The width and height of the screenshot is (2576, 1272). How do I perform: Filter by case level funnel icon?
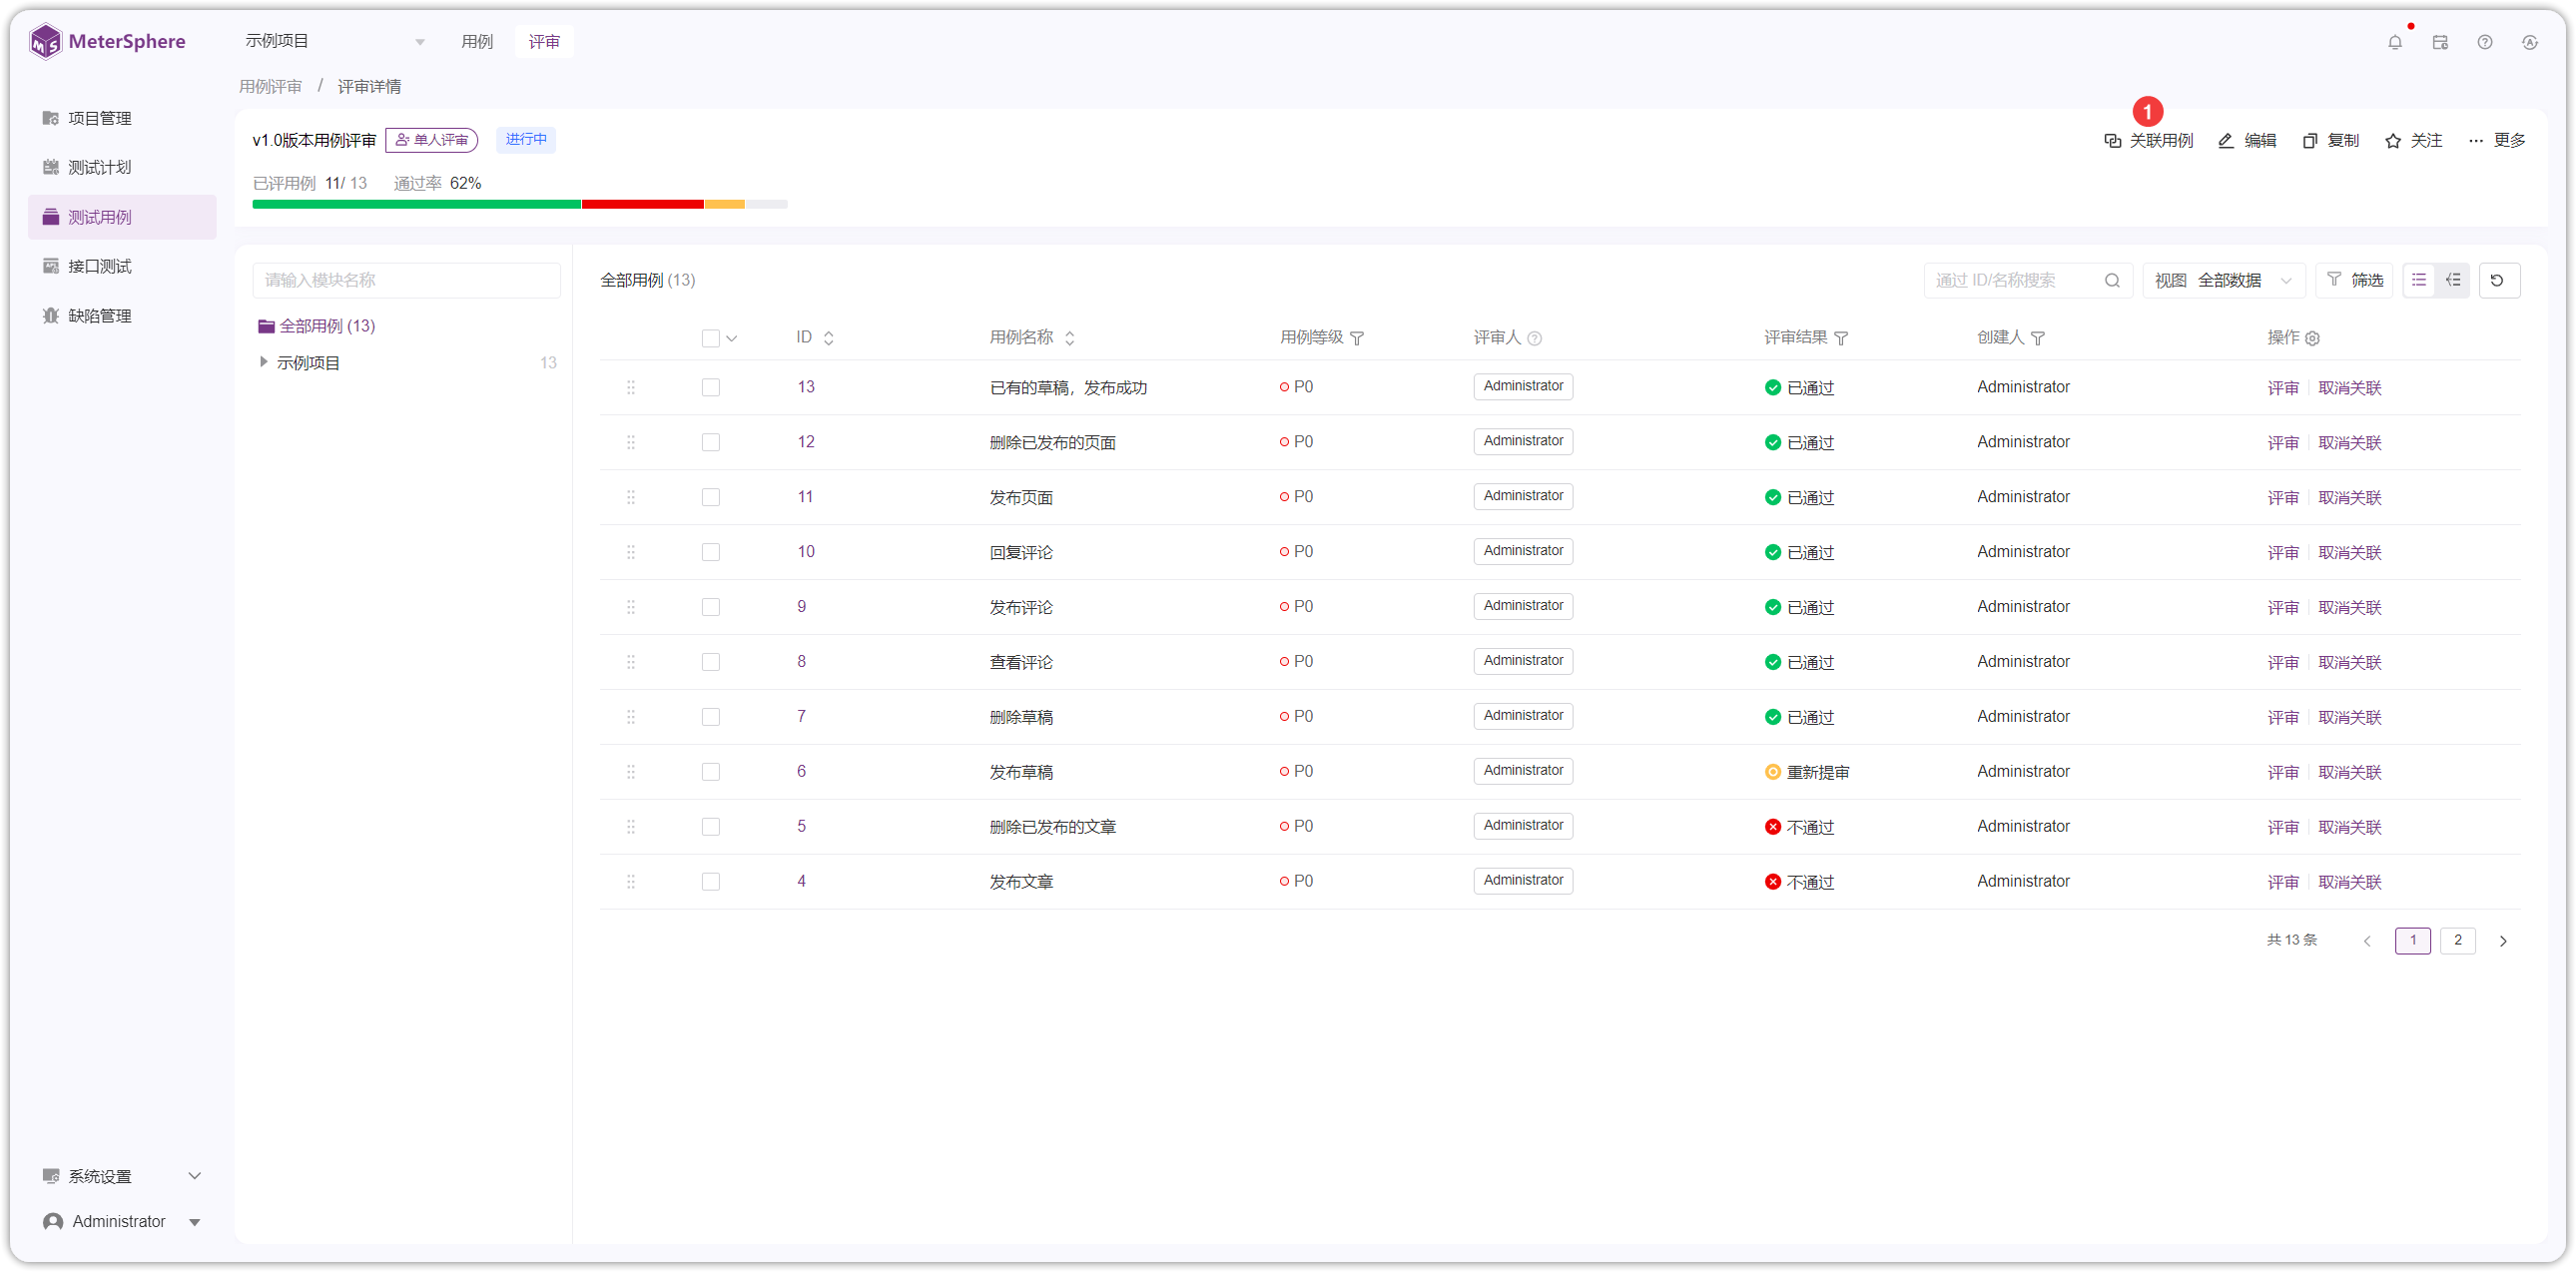coord(1357,338)
